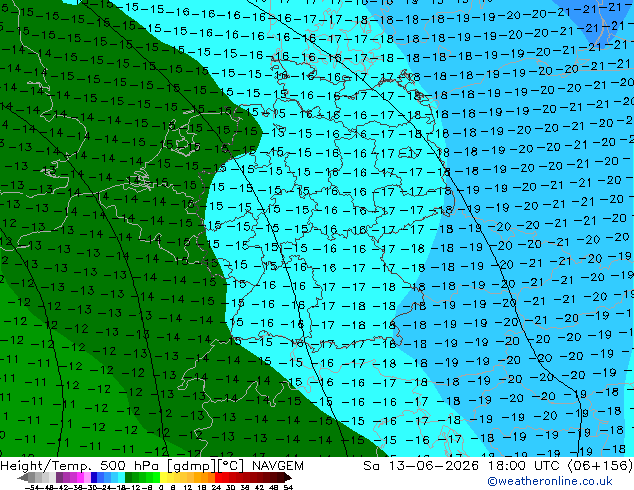634x490 pixels.
Task: Click the (06+156) forecast hour label
Action: tap(600, 466)
